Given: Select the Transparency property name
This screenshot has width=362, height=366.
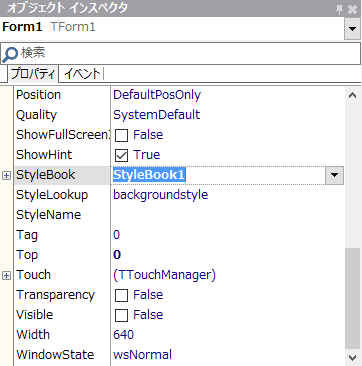Looking at the screenshot, I should coord(56,295).
